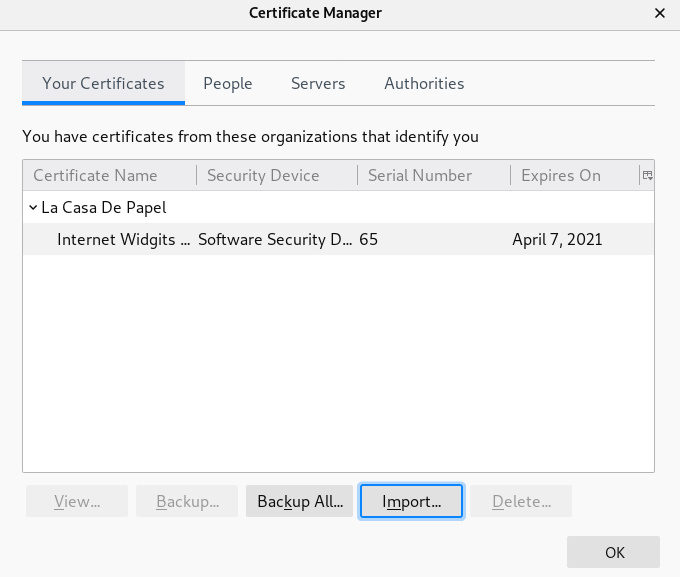
Task: Select the Internet Widgits certificate entry
Action: [123, 240]
